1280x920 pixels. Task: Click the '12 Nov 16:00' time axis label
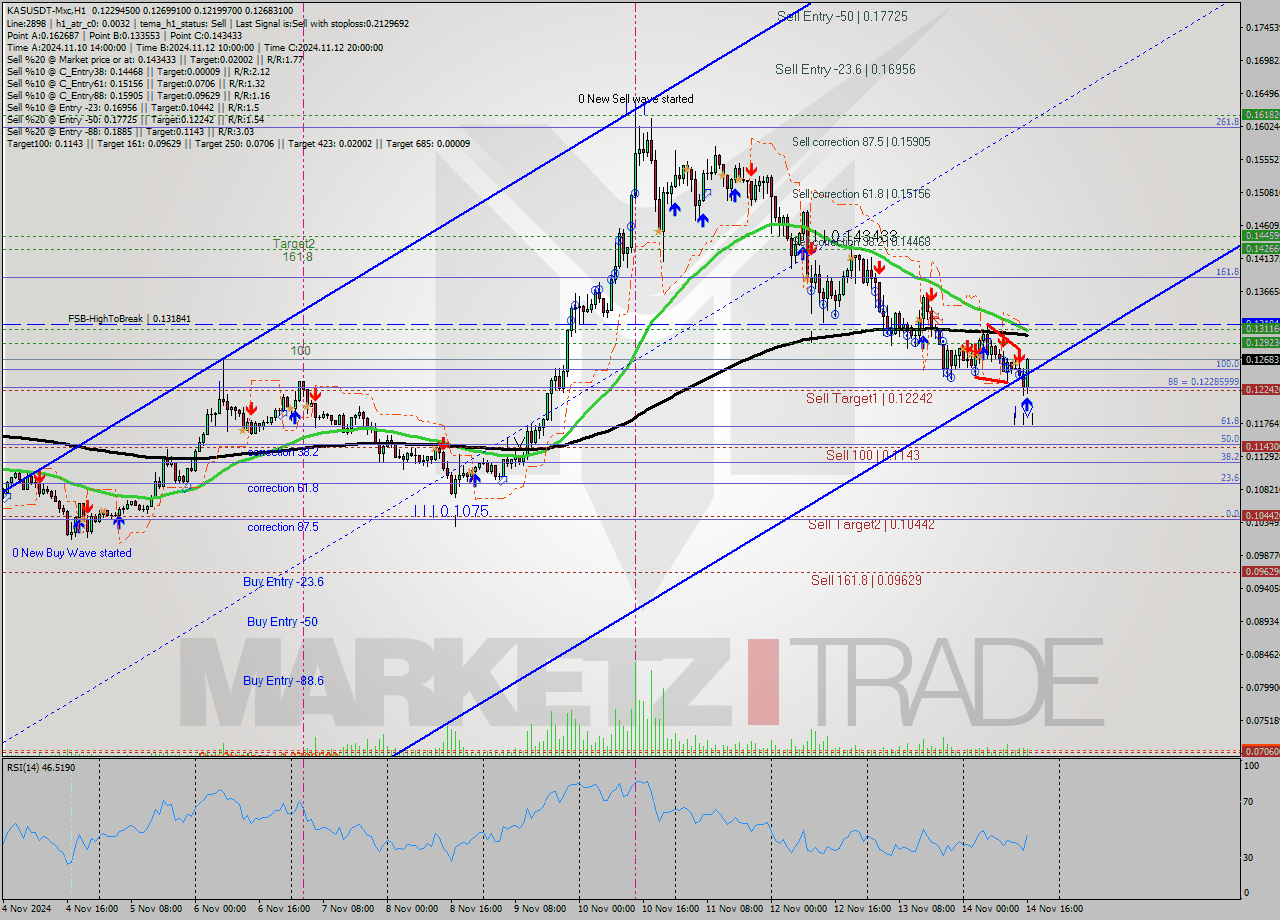coord(862,909)
